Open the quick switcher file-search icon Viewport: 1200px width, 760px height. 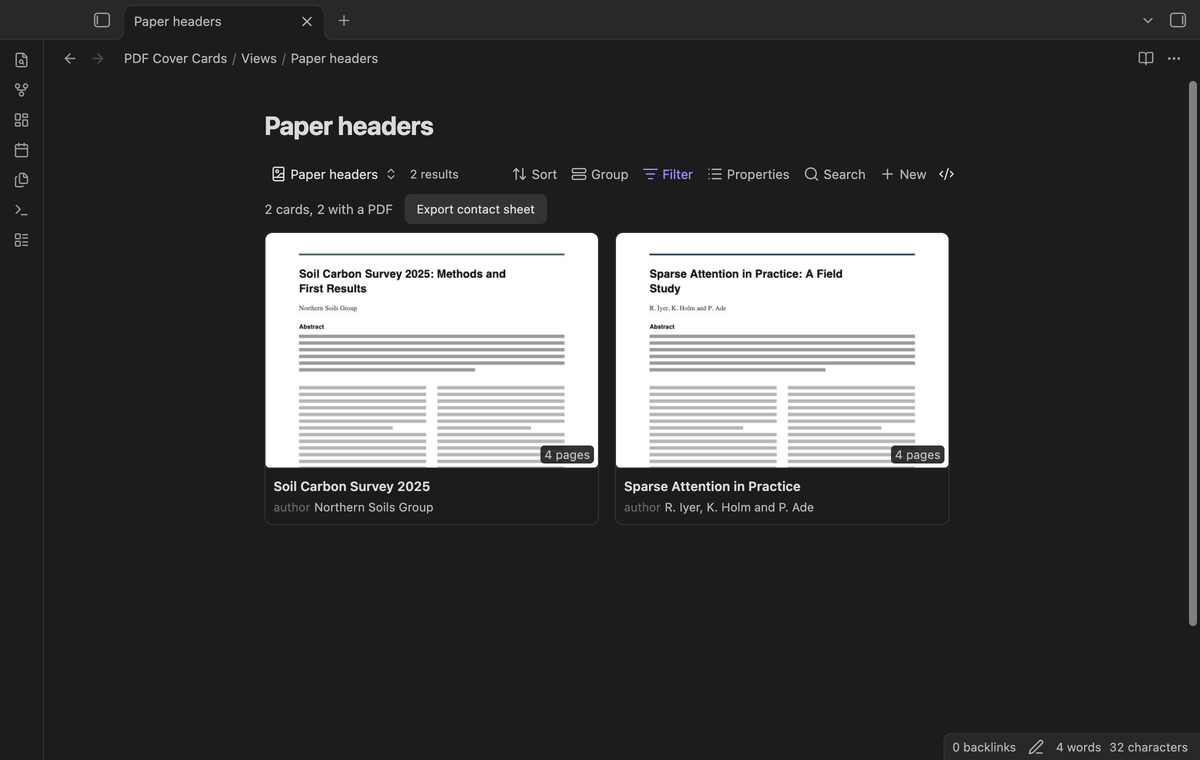click(x=21, y=60)
